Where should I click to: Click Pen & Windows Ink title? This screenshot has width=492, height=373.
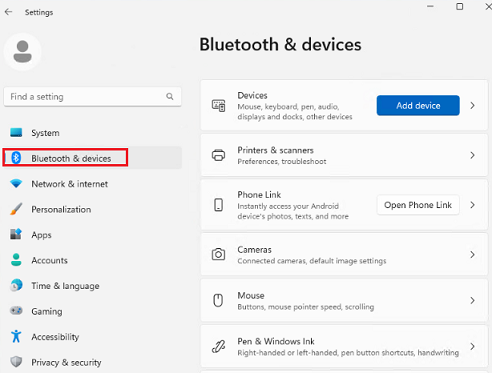pos(276,341)
